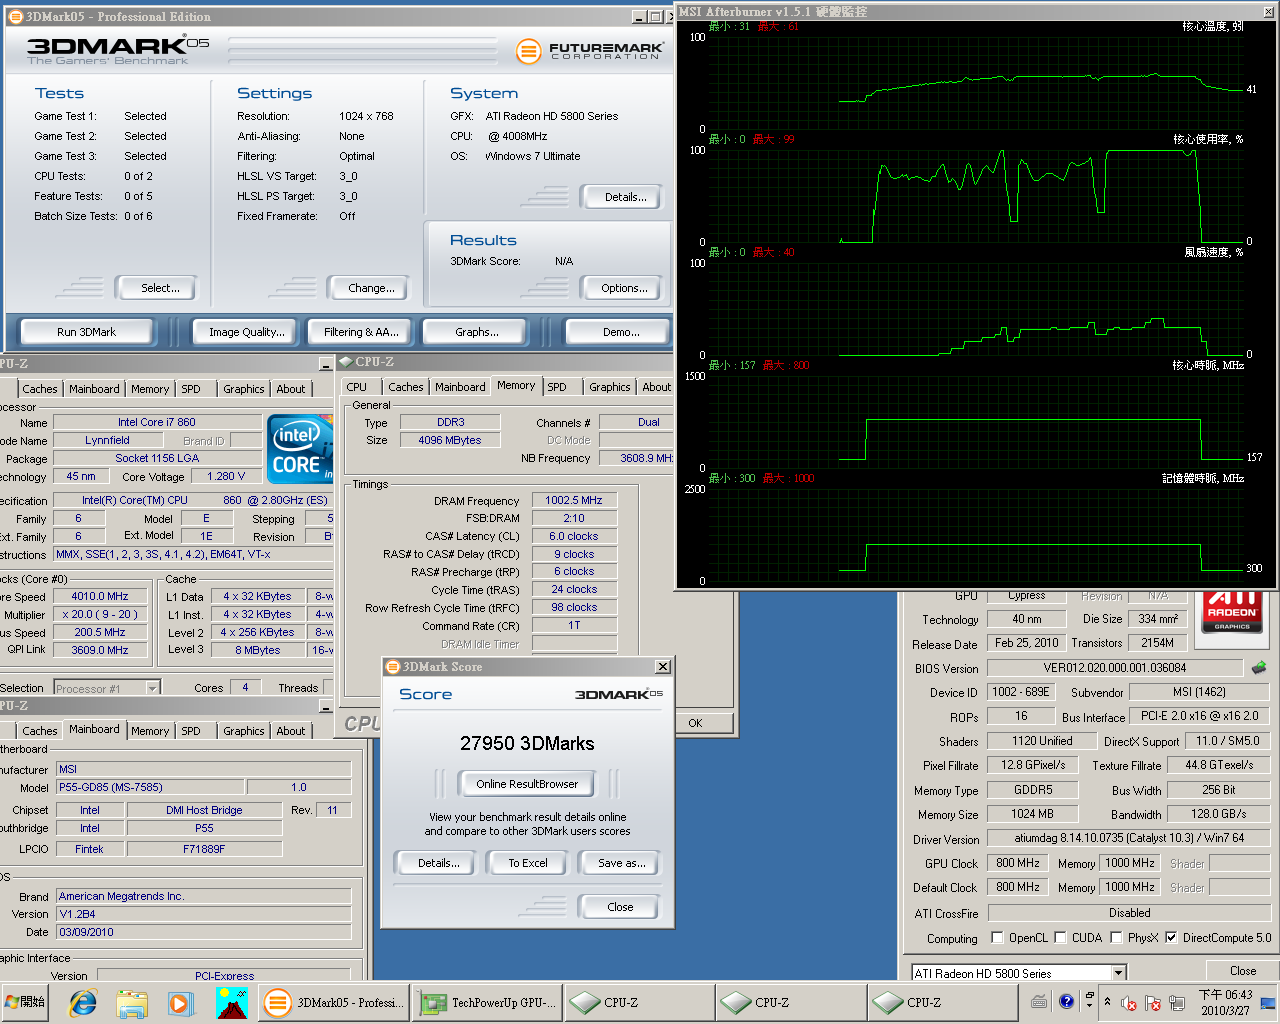Switch to TechPowerUp GPU-Z taskbar button

tap(487, 1002)
